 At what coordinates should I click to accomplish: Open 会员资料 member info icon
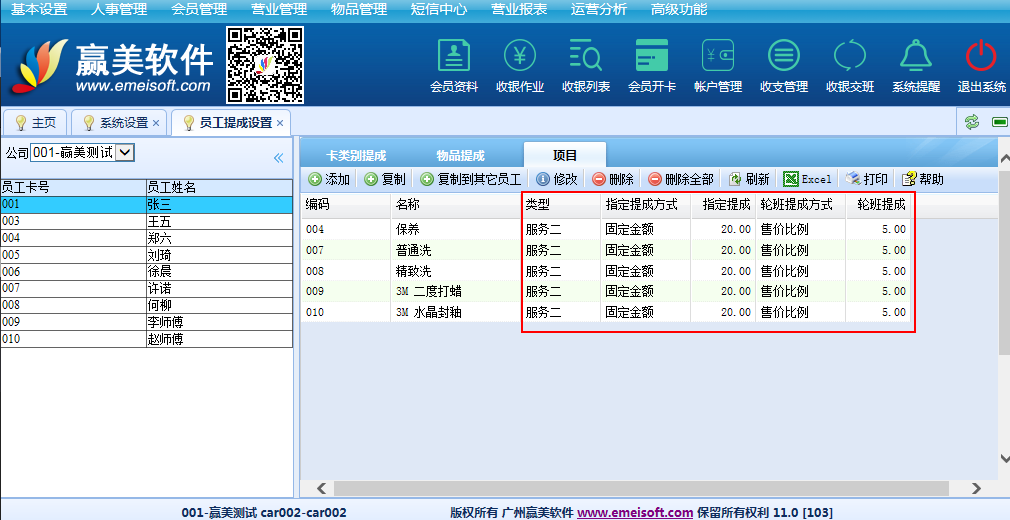point(453,56)
